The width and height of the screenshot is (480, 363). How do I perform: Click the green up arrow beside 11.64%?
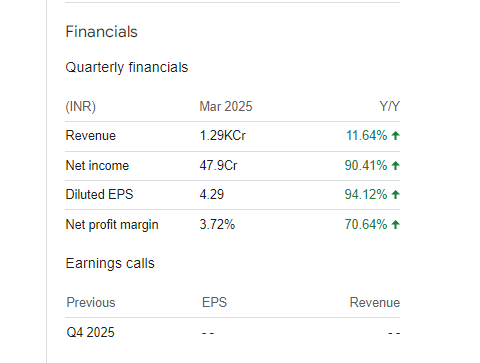395,136
